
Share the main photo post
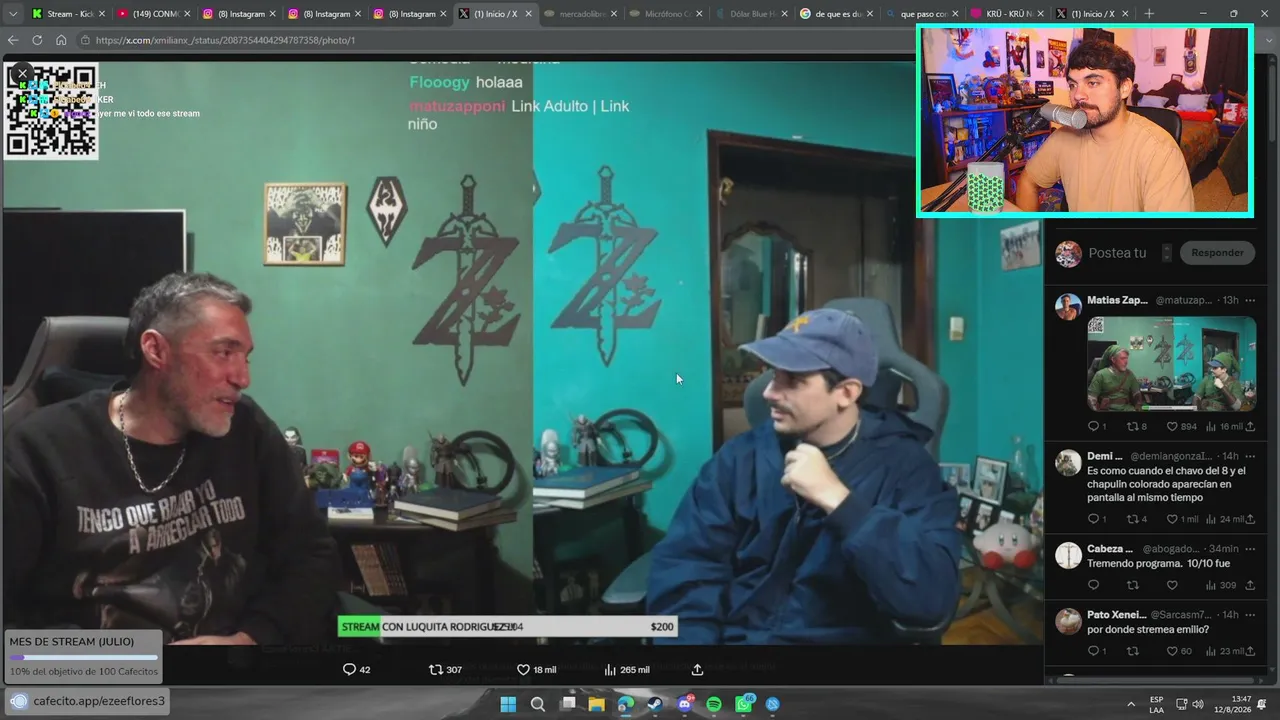[697, 669]
